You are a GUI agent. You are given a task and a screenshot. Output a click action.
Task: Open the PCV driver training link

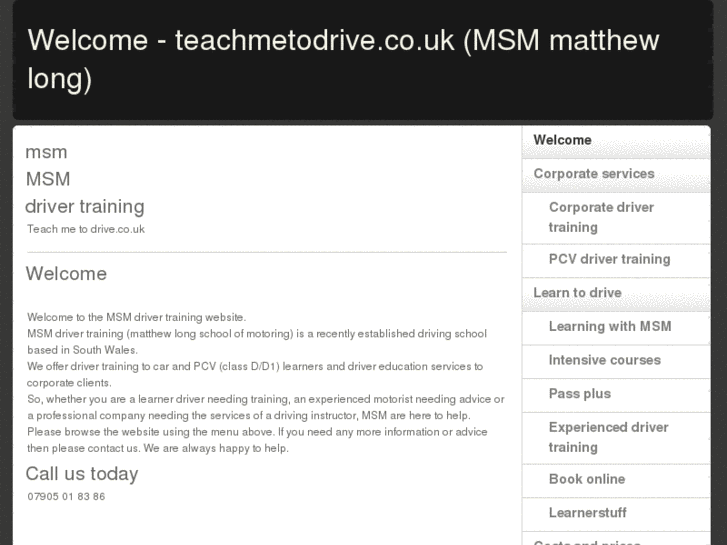tap(609, 259)
